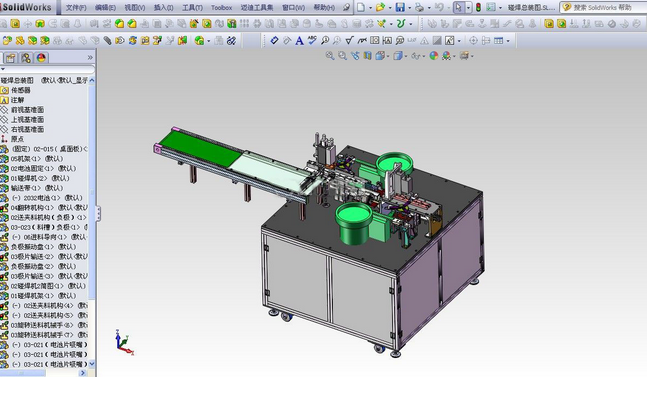Screen dimensions: 647x393
Task: Select the Note annotation A tool
Action: tap(299, 40)
